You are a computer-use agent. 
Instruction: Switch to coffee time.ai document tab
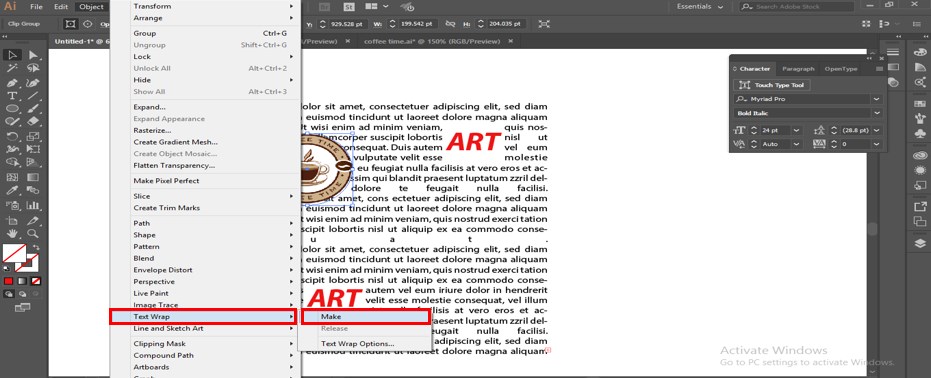432,42
